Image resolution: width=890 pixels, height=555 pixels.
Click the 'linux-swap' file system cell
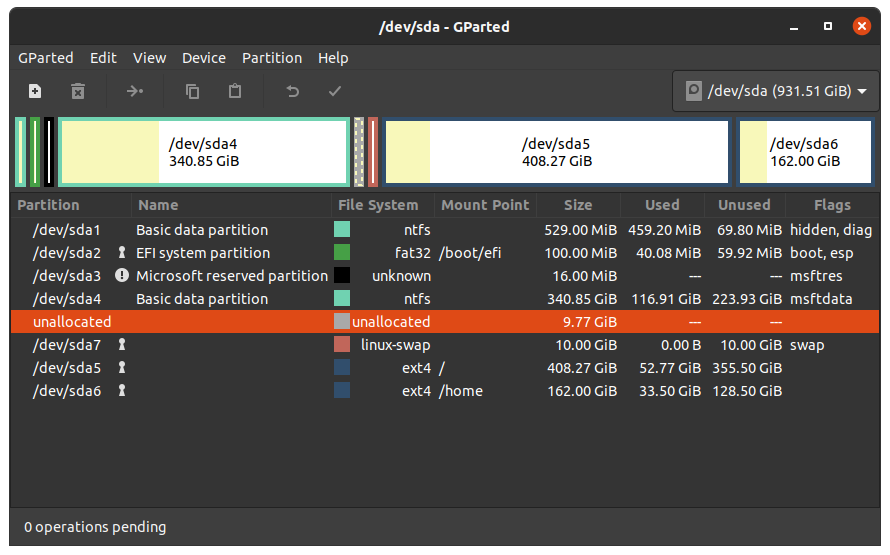pos(396,344)
